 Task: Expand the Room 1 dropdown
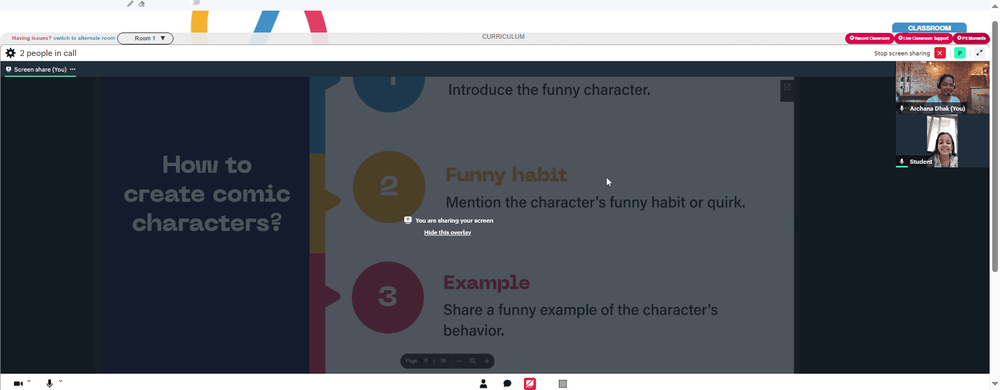[x=145, y=39]
